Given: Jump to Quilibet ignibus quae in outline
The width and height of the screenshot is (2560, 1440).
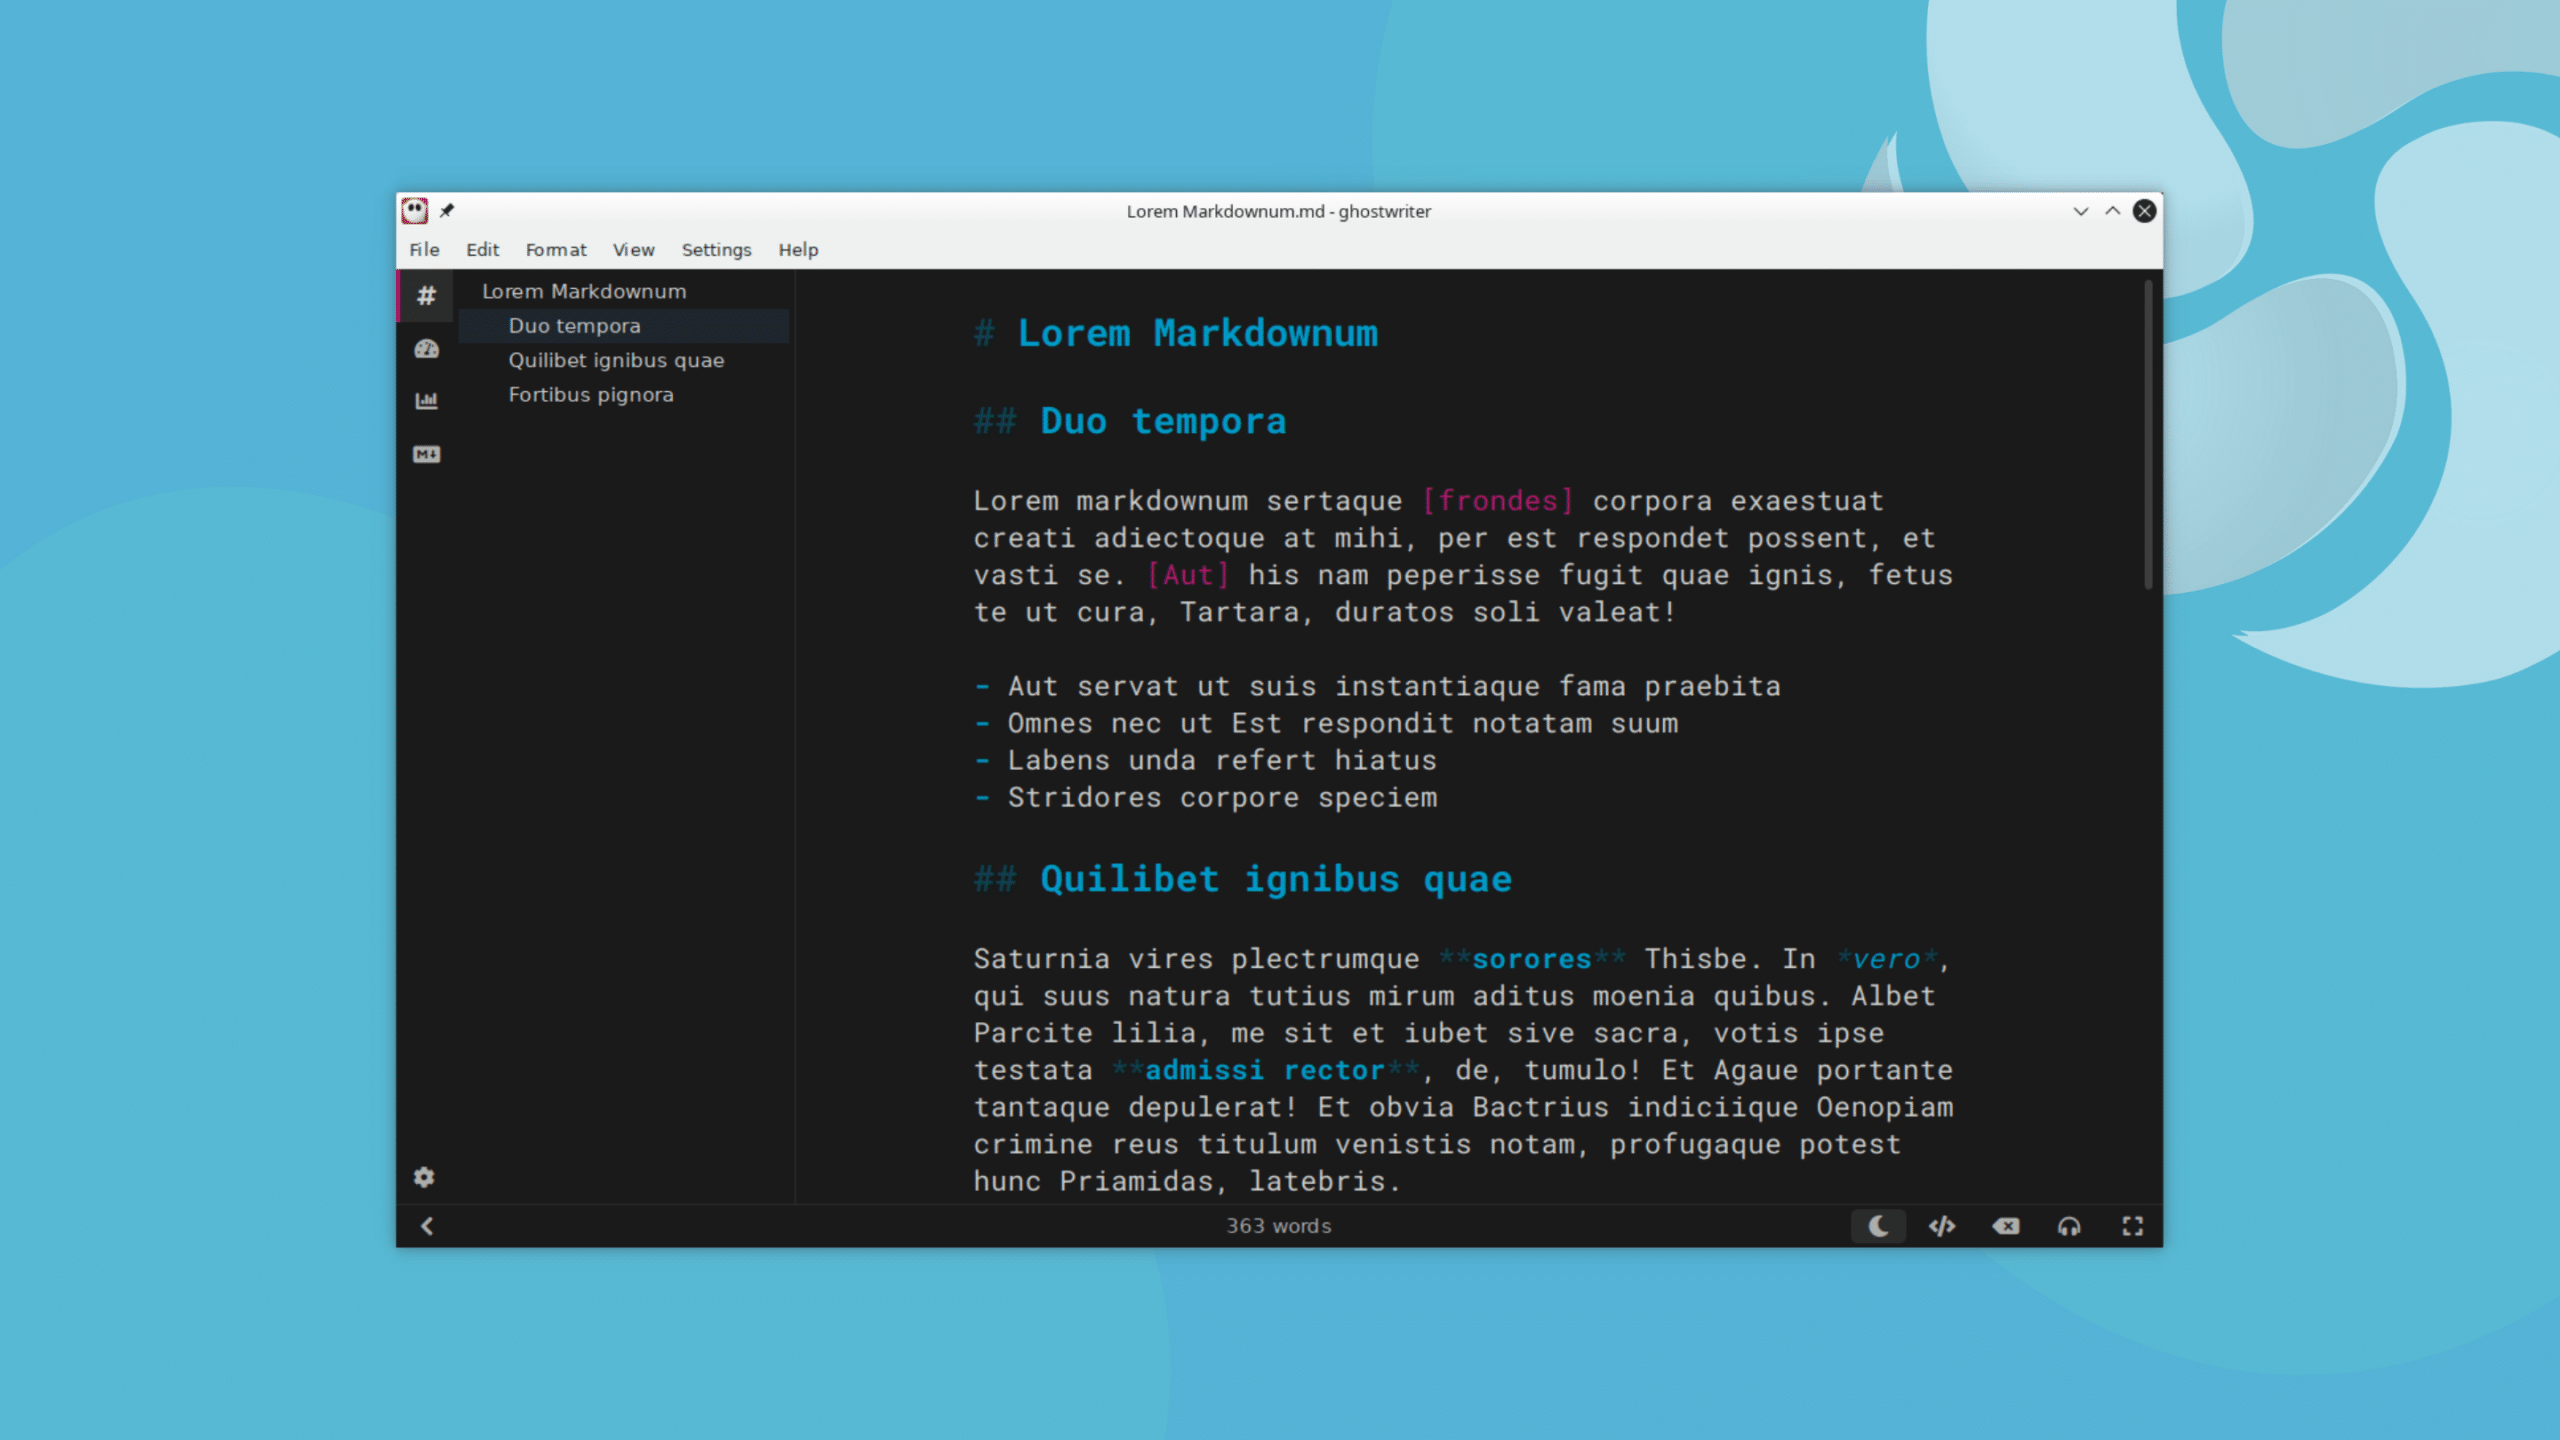Looking at the screenshot, I should point(624,360).
